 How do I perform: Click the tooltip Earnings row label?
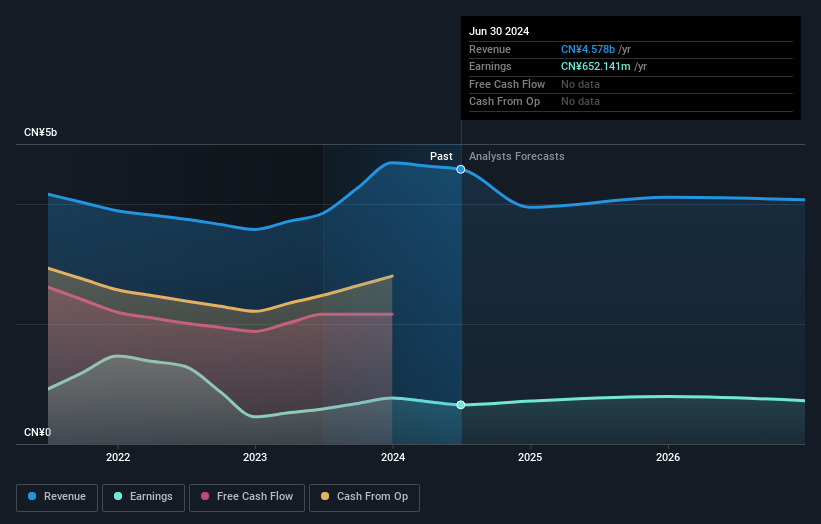pos(490,66)
